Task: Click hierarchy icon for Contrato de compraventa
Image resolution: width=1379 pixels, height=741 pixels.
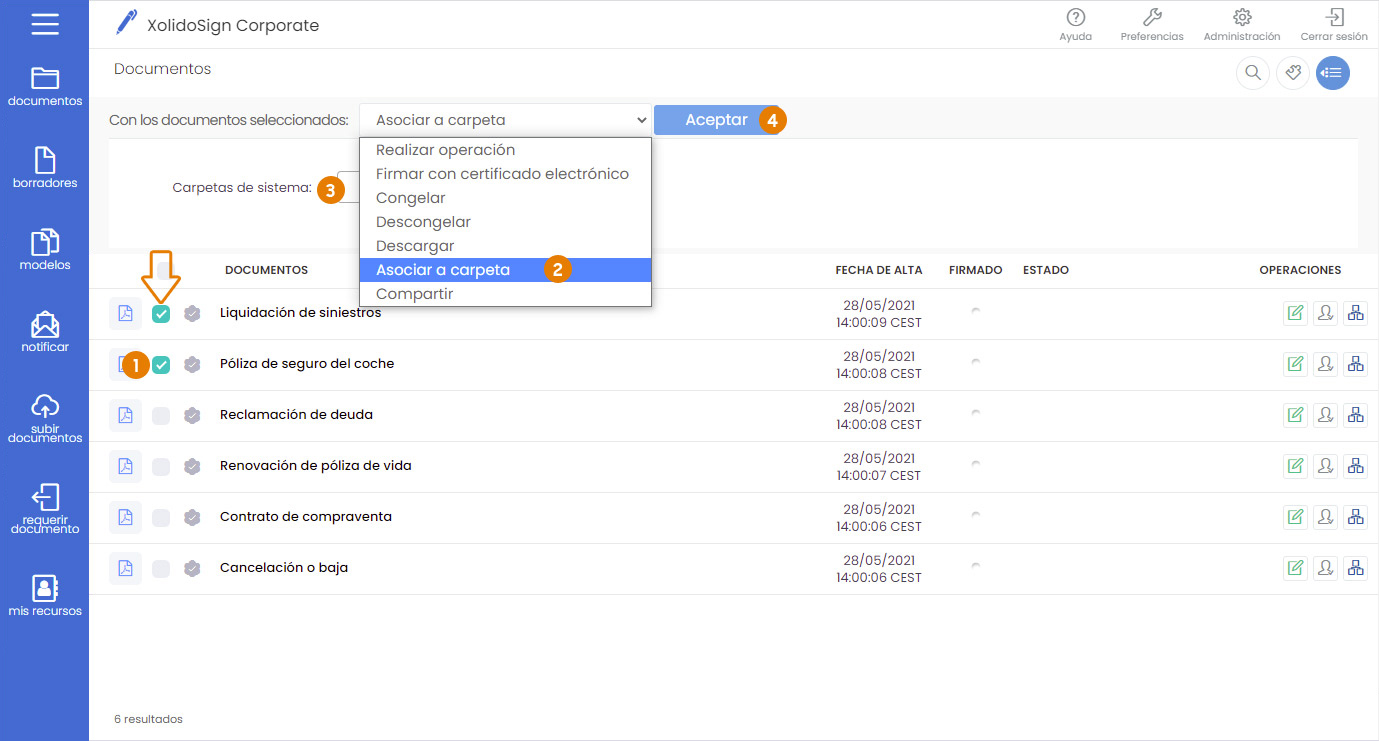Action: 1355,517
